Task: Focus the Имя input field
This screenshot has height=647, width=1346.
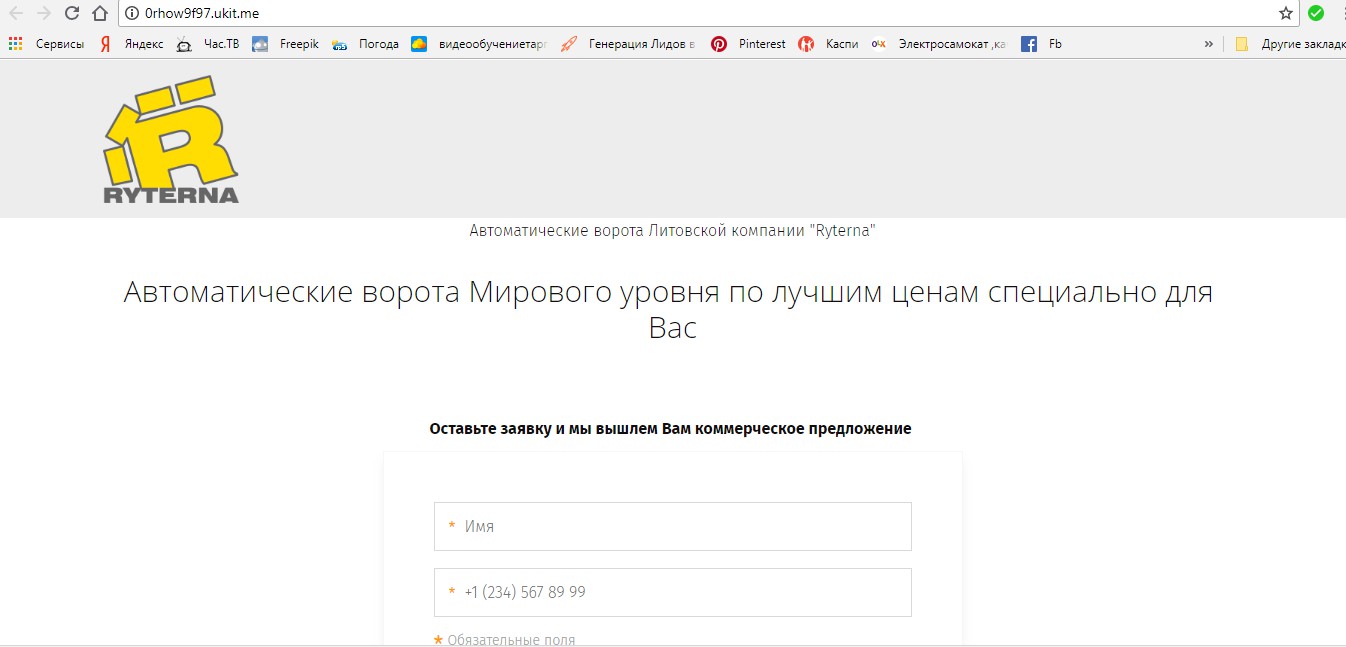Action: 672,526
